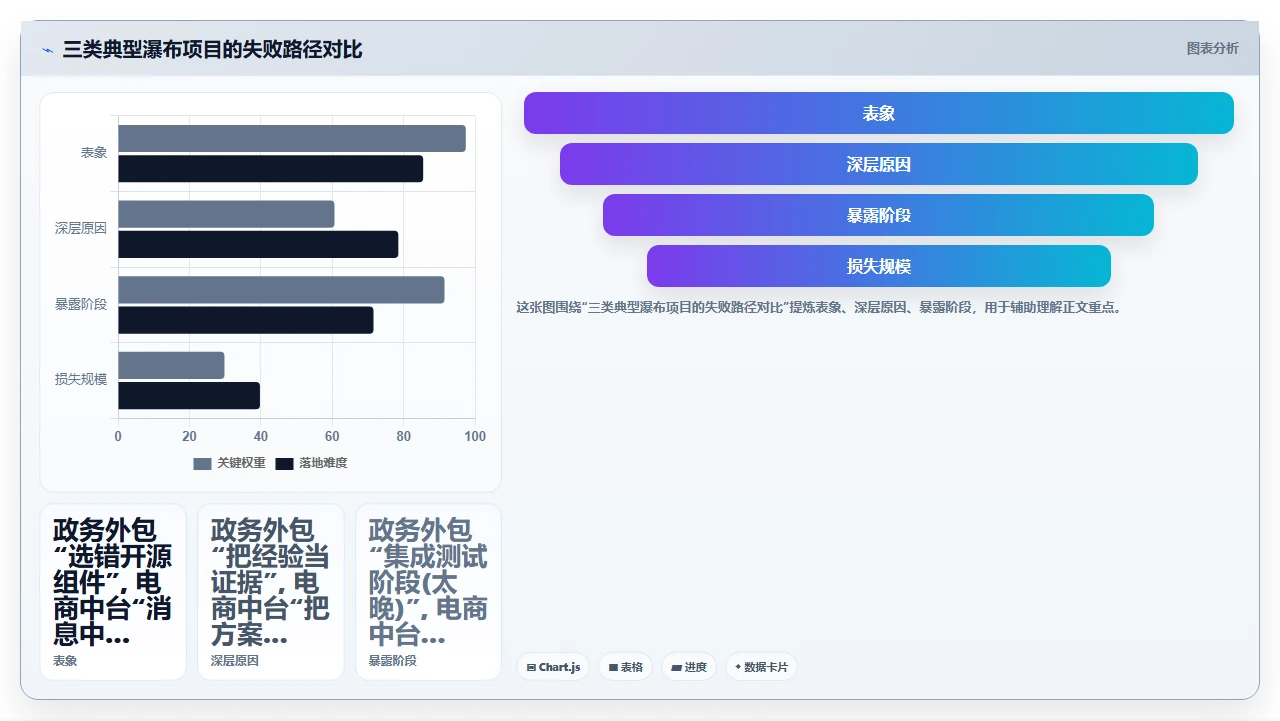Click the title 三类典型瀑布项目的失败路径对比
The height and width of the screenshot is (721, 1280).
point(213,49)
